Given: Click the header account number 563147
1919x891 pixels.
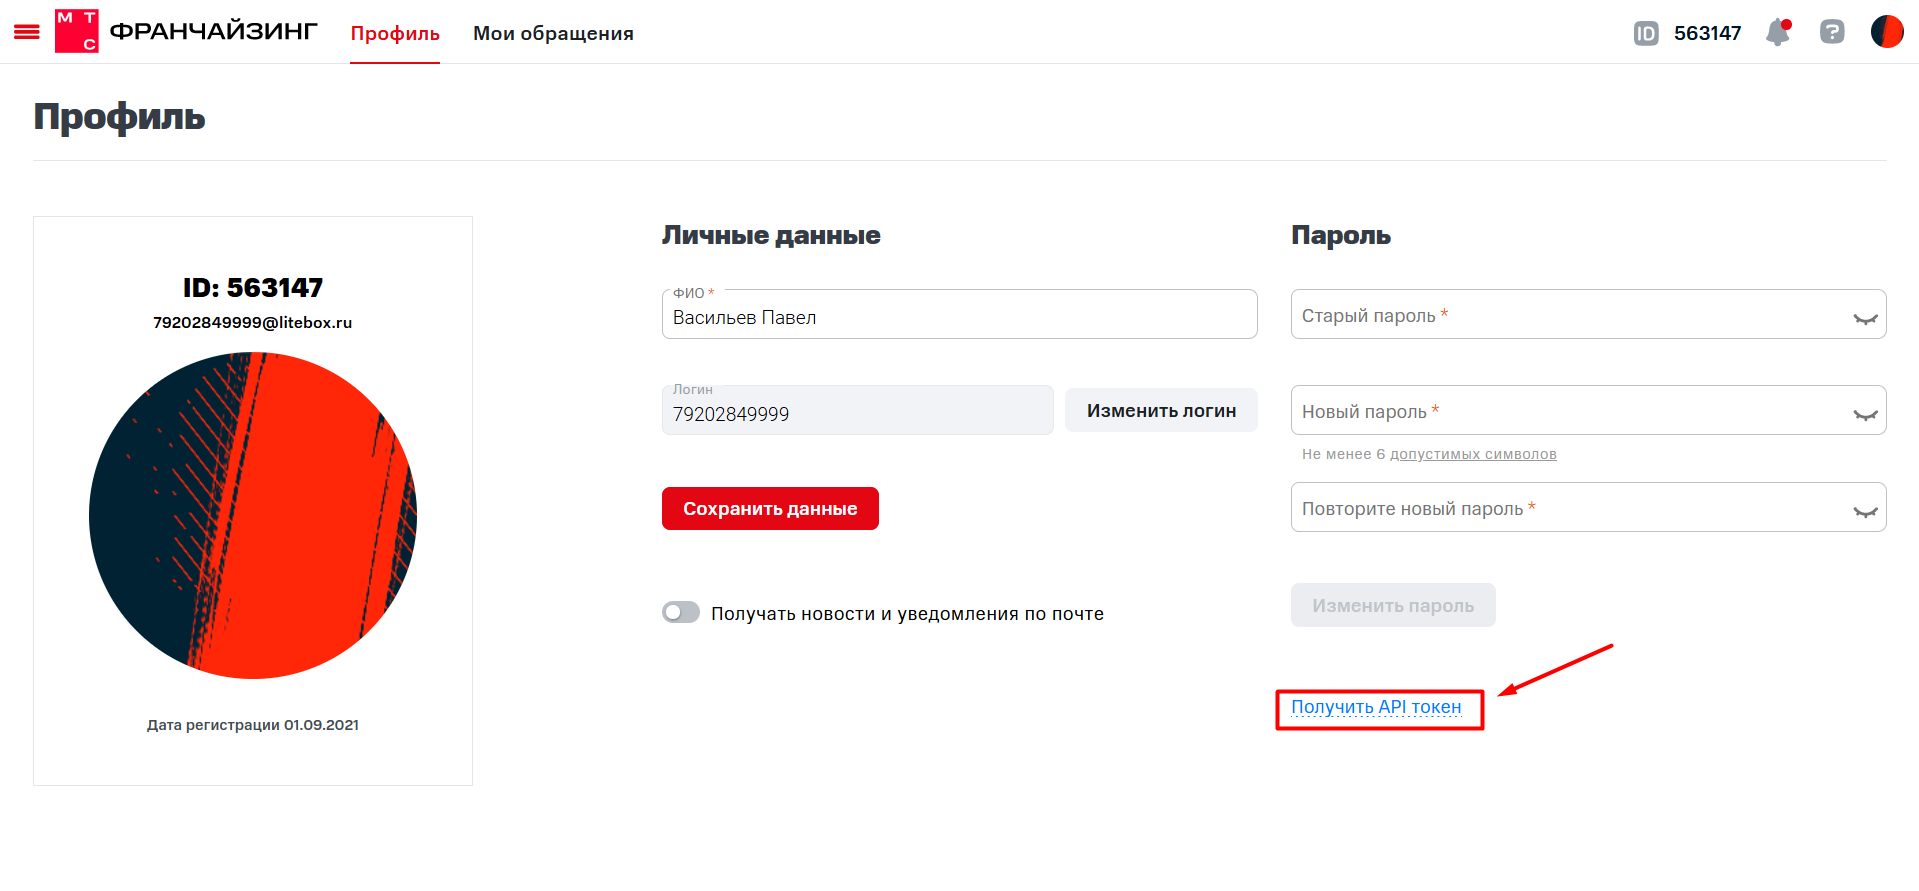Looking at the screenshot, I should (x=1707, y=33).
